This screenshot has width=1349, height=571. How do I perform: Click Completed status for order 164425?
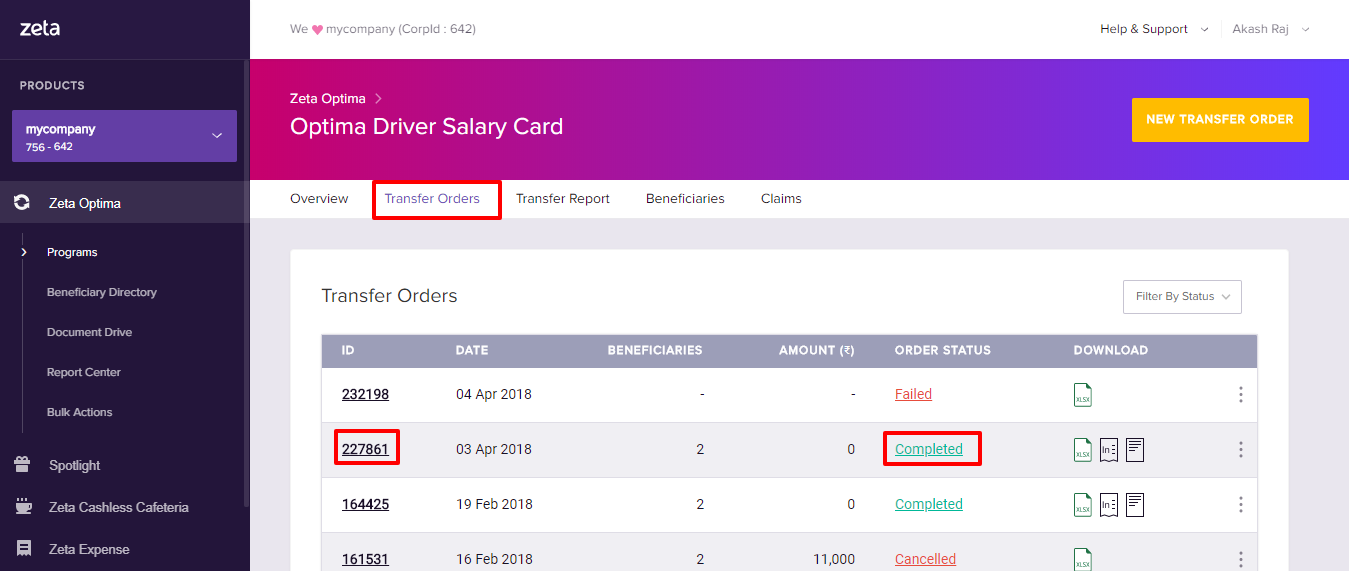(929, 505)
